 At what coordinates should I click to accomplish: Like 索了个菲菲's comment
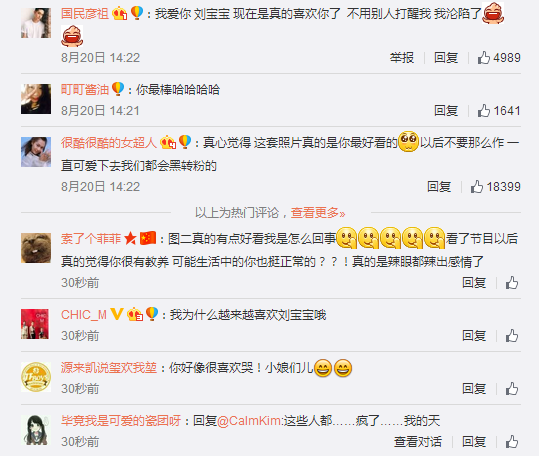(512, 283)
